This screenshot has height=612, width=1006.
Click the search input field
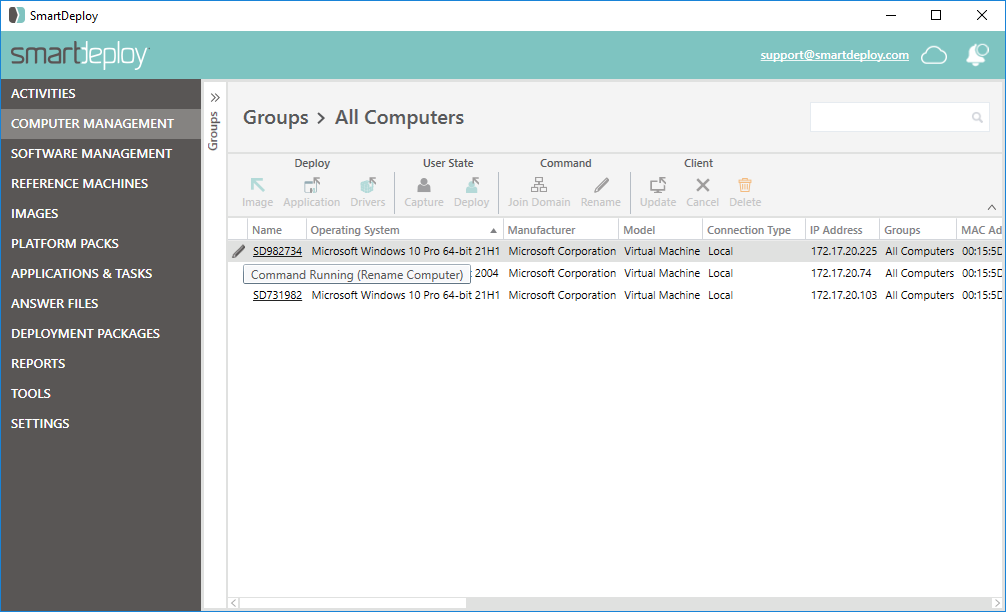(x=890, y=117)
